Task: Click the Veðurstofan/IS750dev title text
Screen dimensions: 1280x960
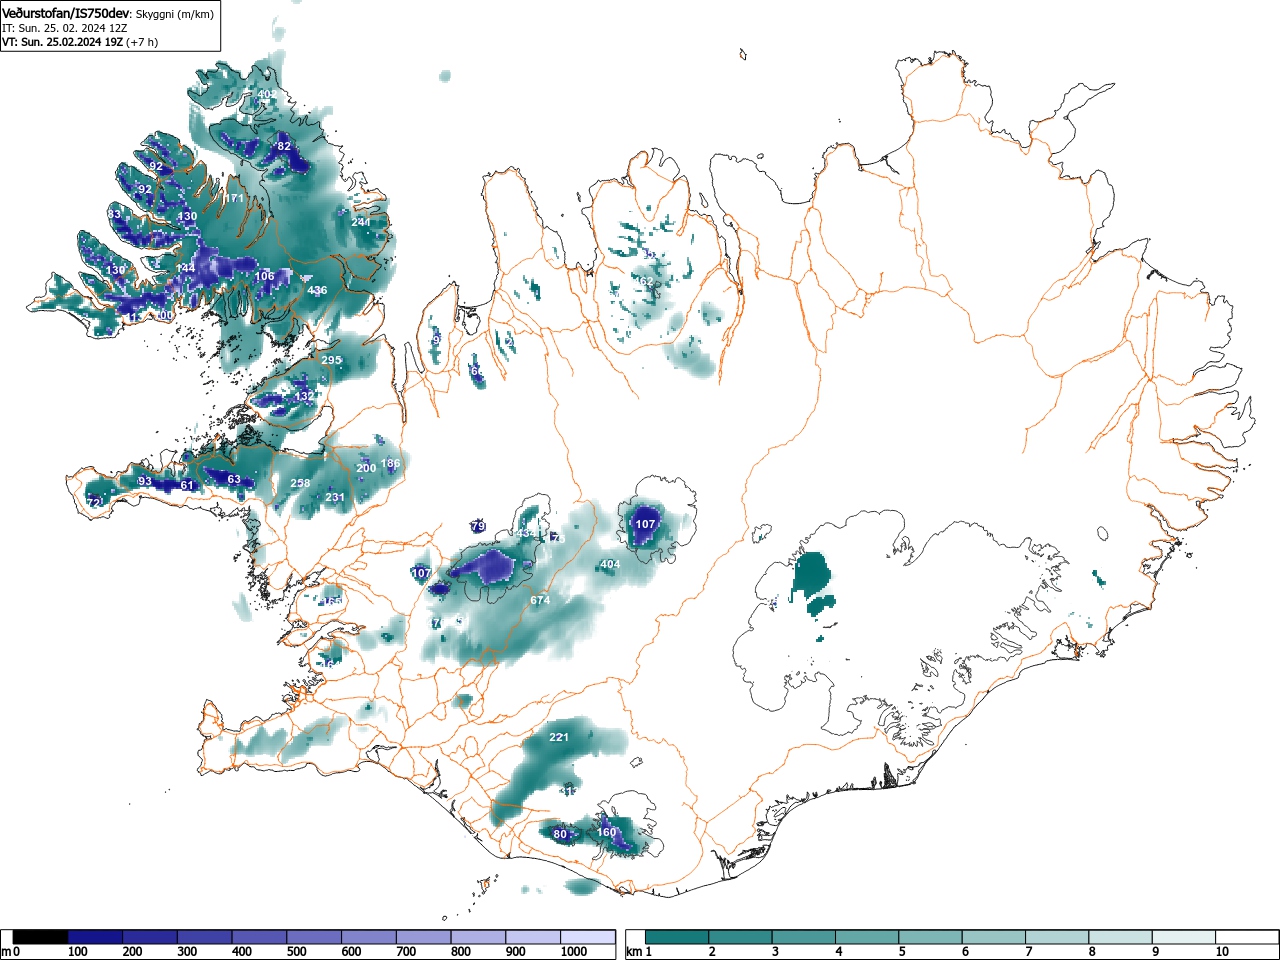Action: (65, 14)
